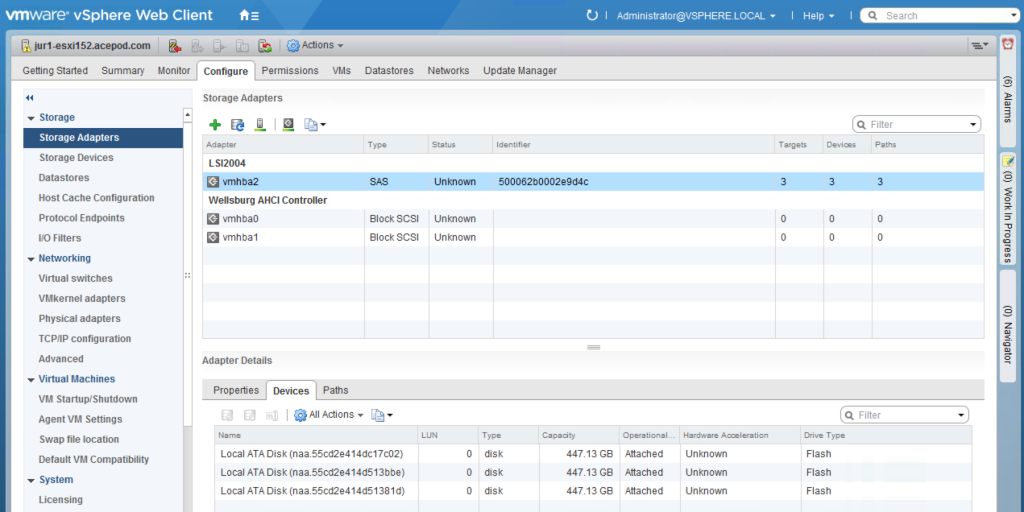
Task: Collapse the Storage section
Action: [x=31, y=118]
